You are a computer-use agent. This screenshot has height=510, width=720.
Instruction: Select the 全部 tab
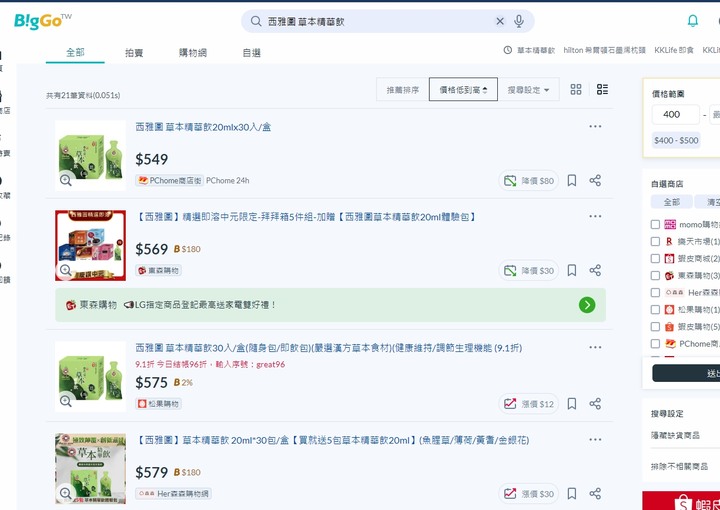[75, 52]
